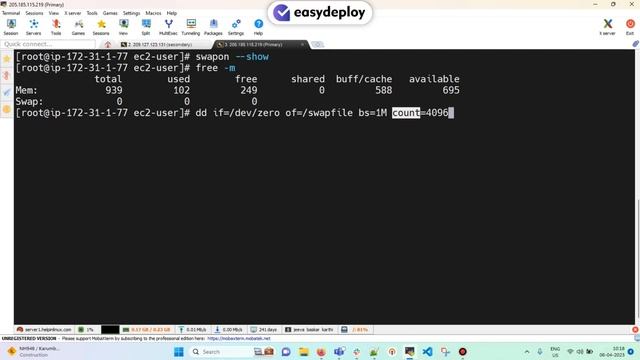Click the '241 days' uptime status entry
640x360 pixels.
click(264, 329)
